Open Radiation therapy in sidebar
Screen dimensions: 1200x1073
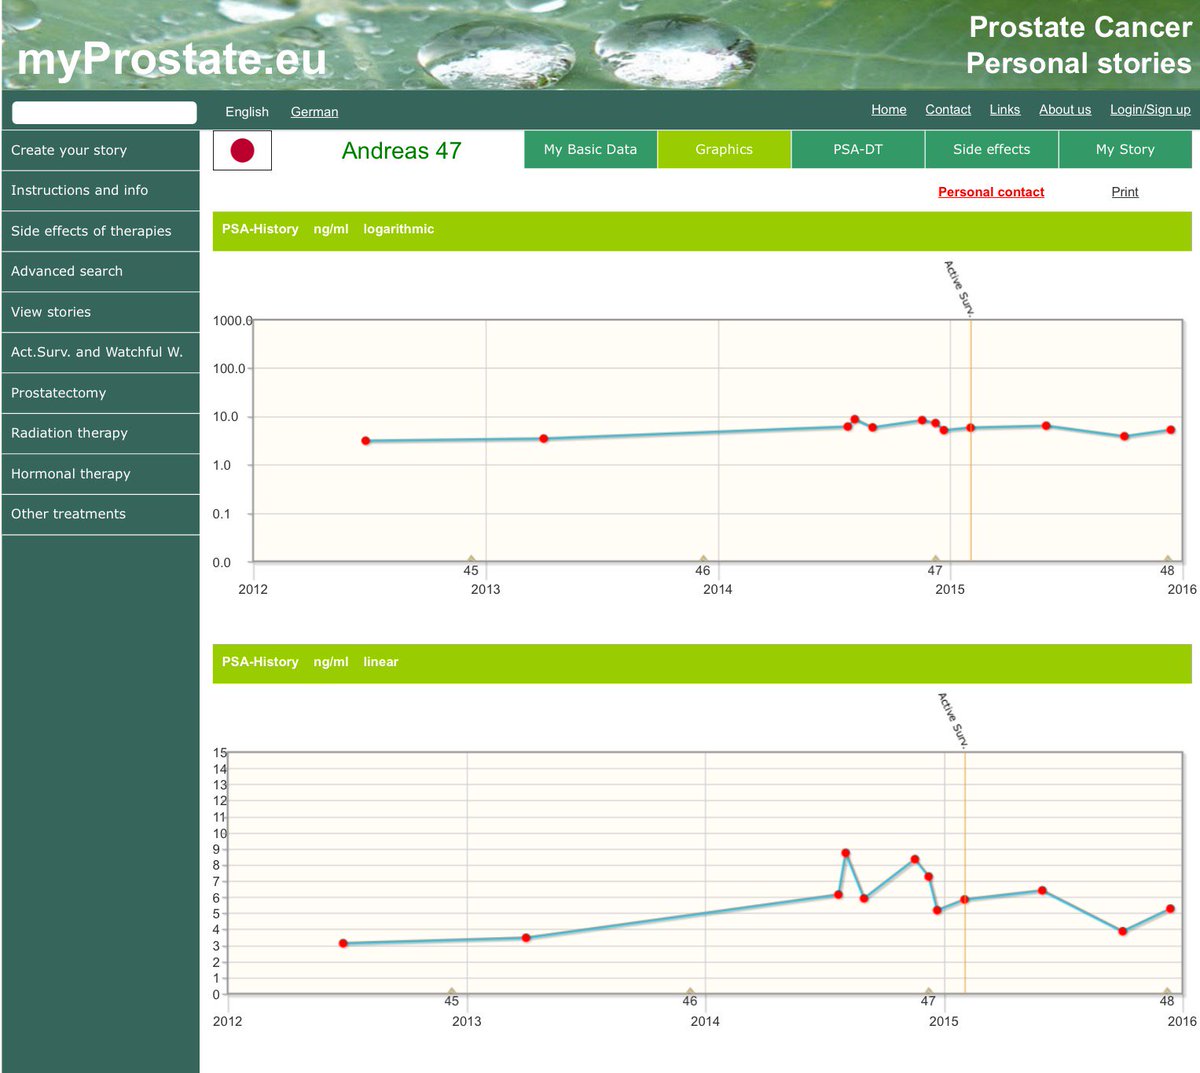pyautogui.click(x=100, y=433)
